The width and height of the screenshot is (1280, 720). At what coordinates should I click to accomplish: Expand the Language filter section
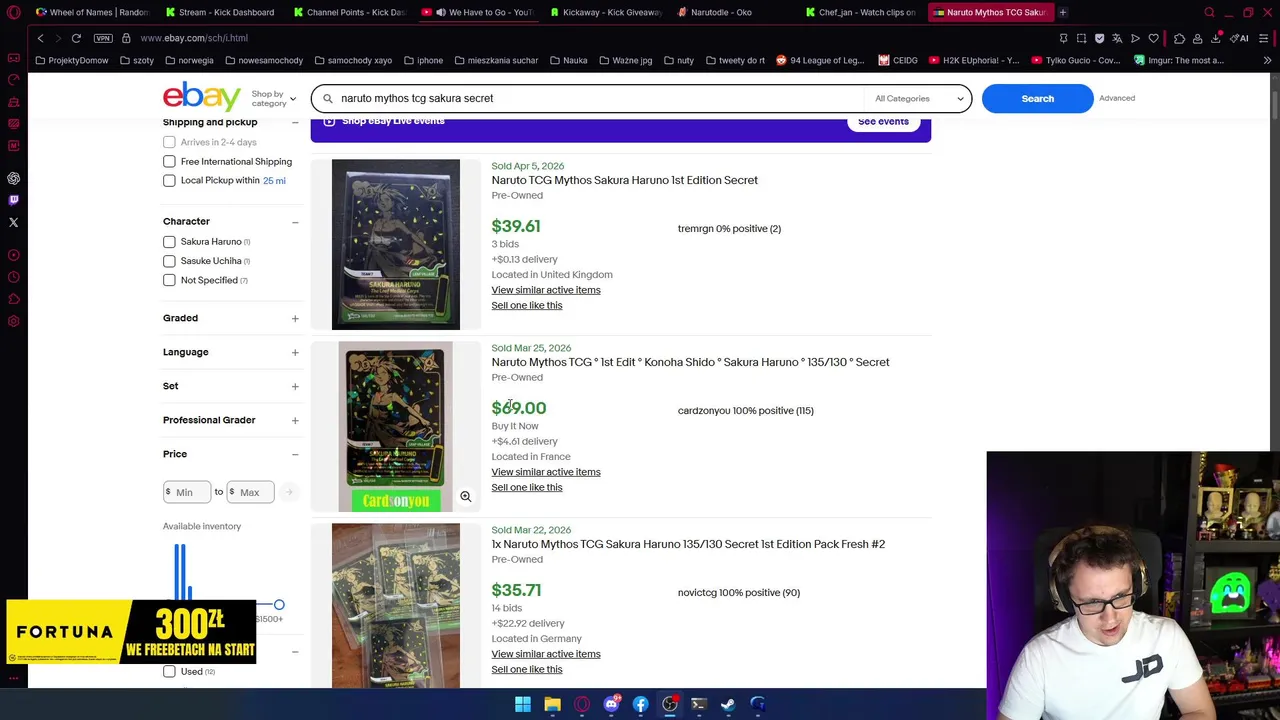click(x=295, y=352)
